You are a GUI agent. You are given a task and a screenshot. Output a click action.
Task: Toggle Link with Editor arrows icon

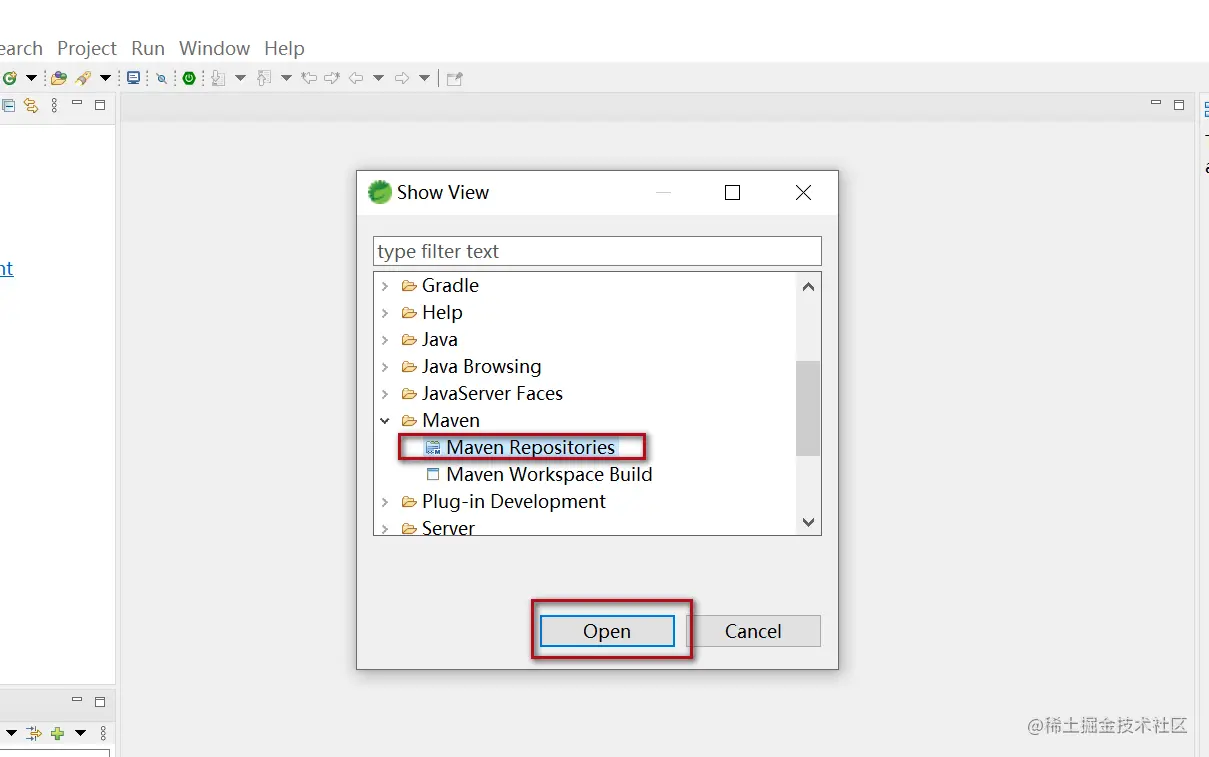[31, 105]
